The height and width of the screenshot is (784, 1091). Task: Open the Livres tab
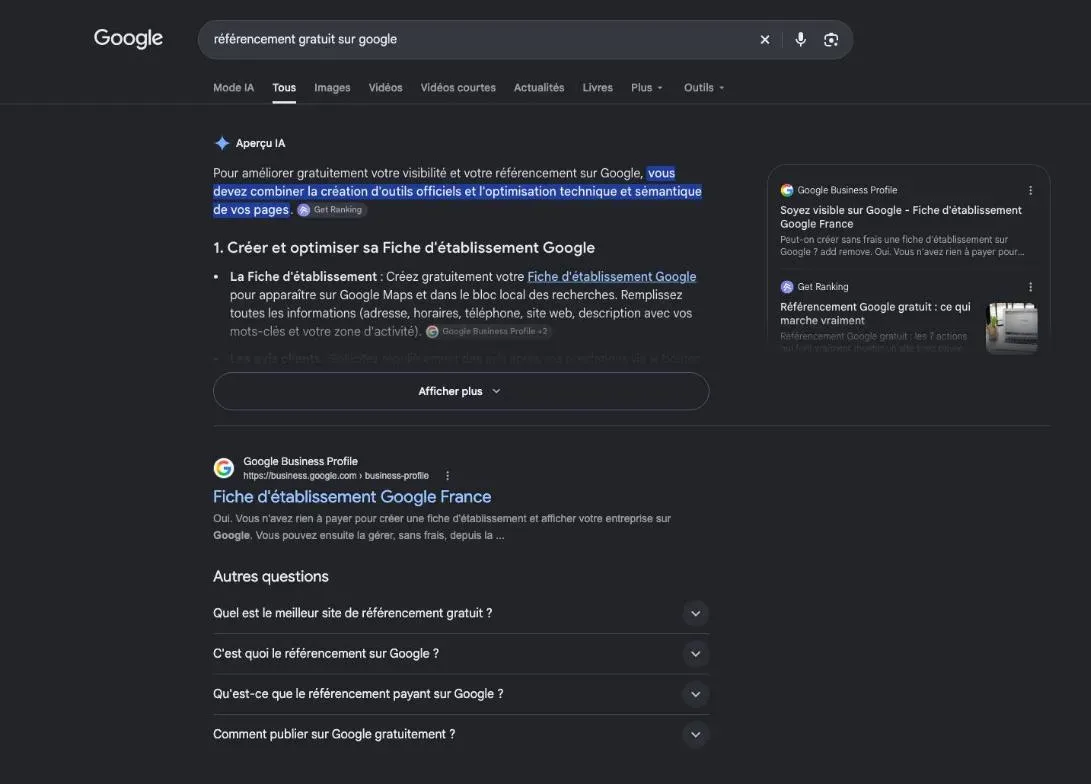tap(597, 88)
